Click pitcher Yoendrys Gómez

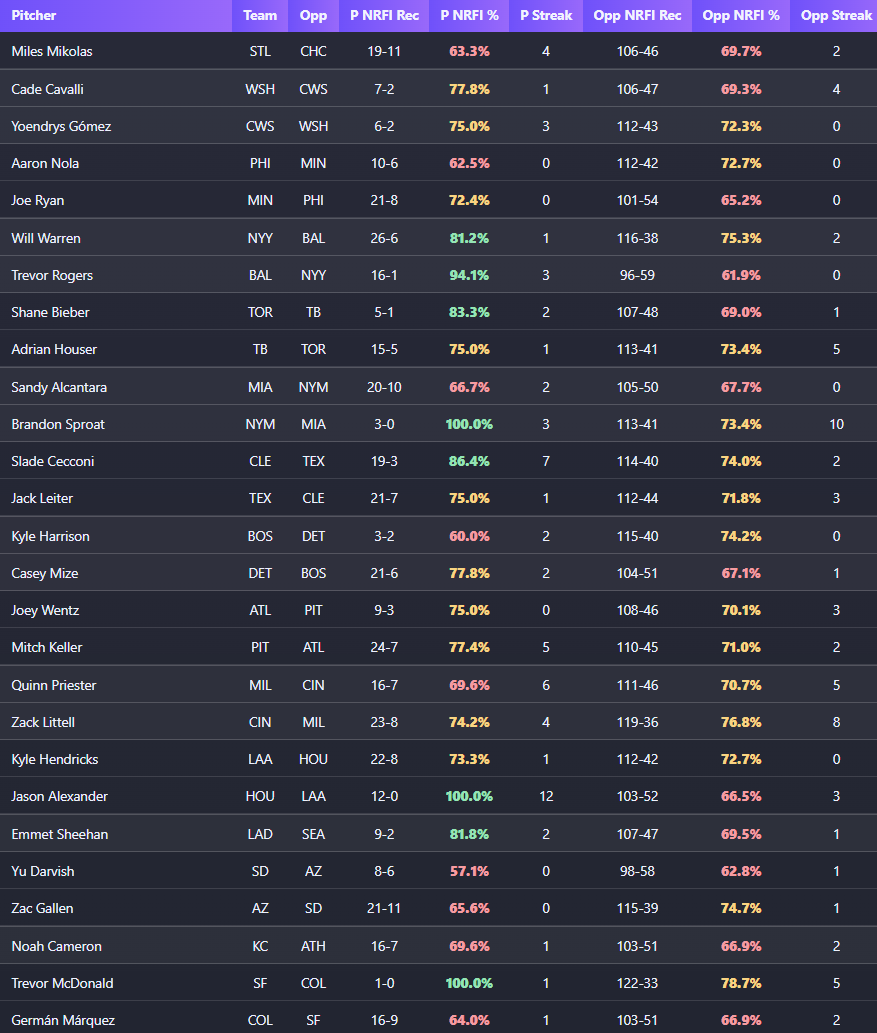[61, 126]
